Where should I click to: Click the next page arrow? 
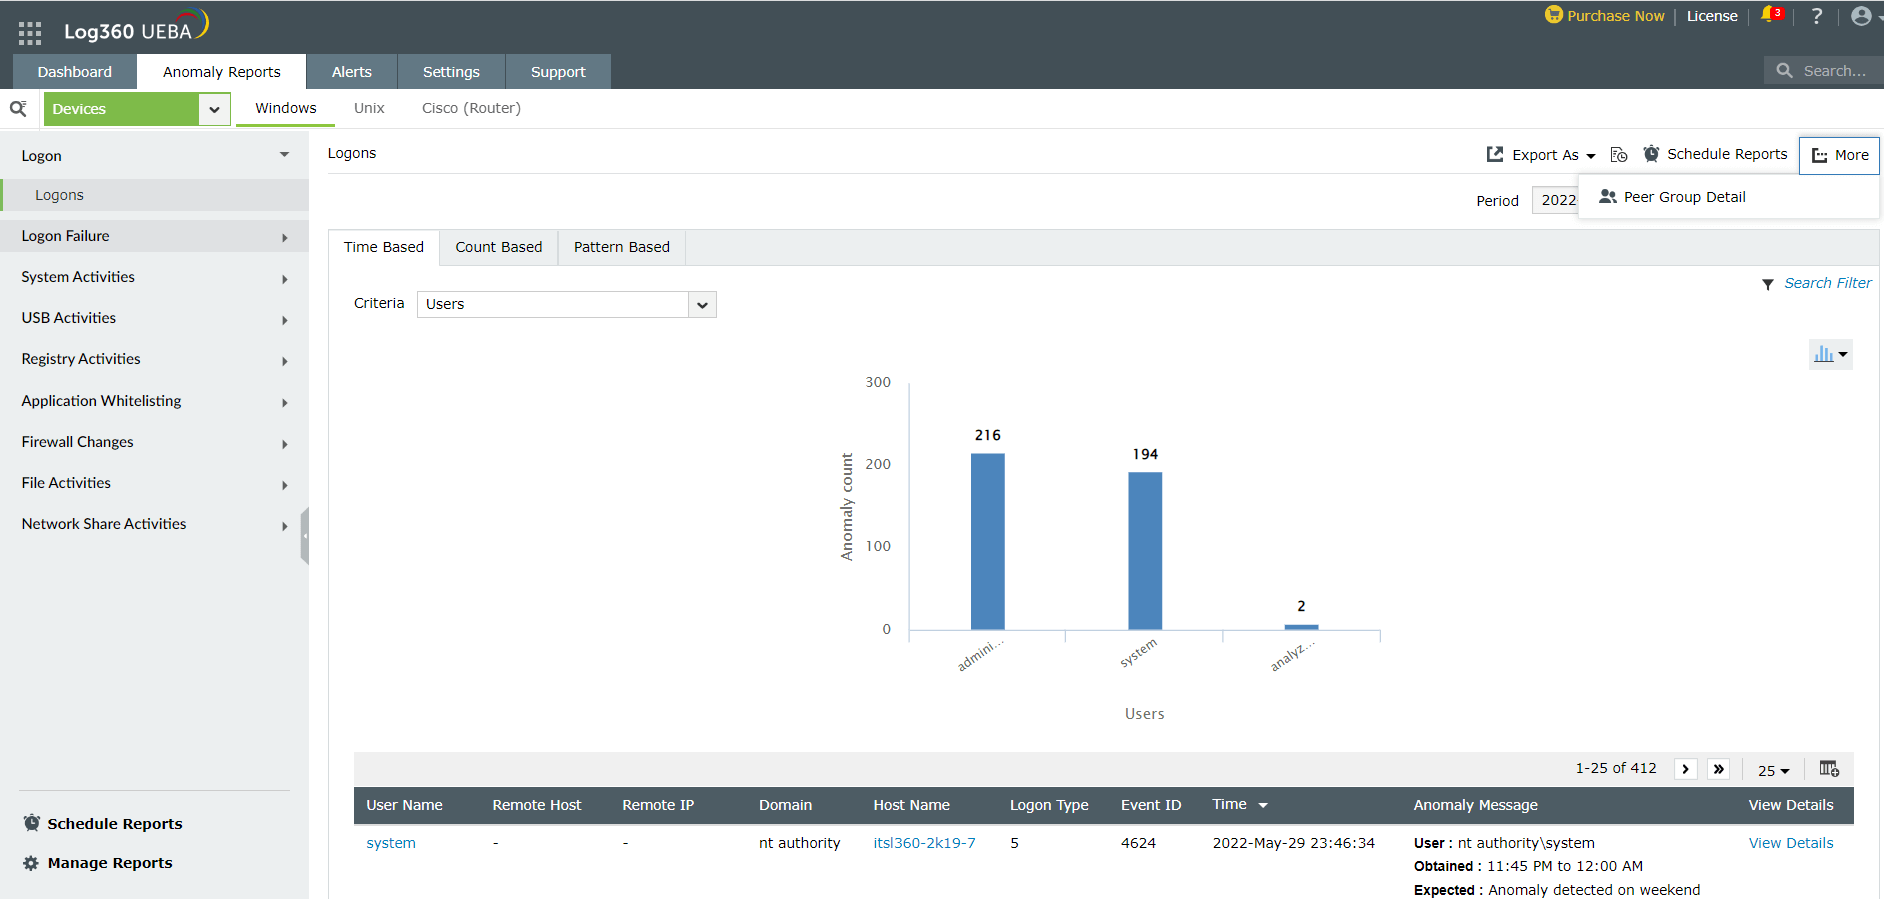(1686, 769)
